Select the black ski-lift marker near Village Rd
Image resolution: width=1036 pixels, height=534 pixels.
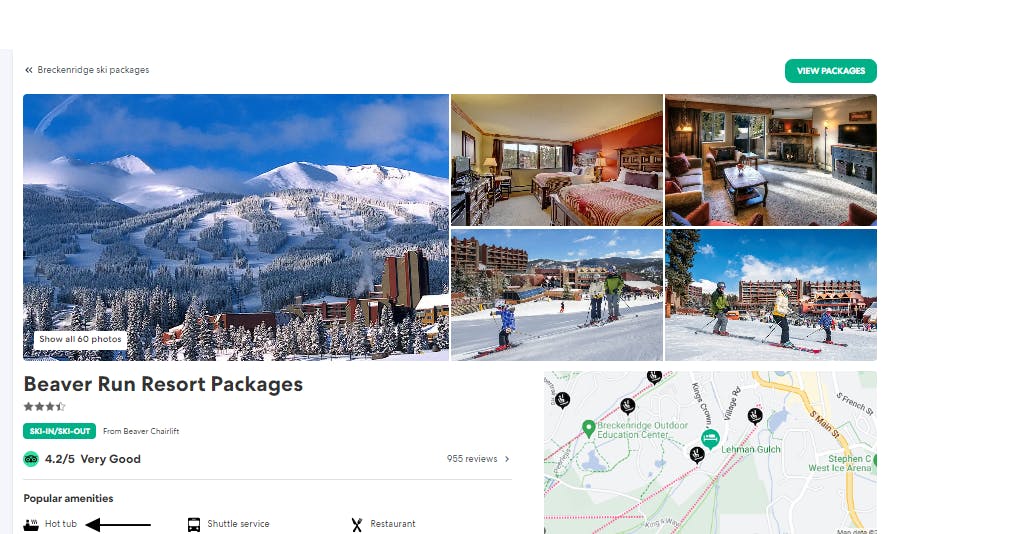755,416
